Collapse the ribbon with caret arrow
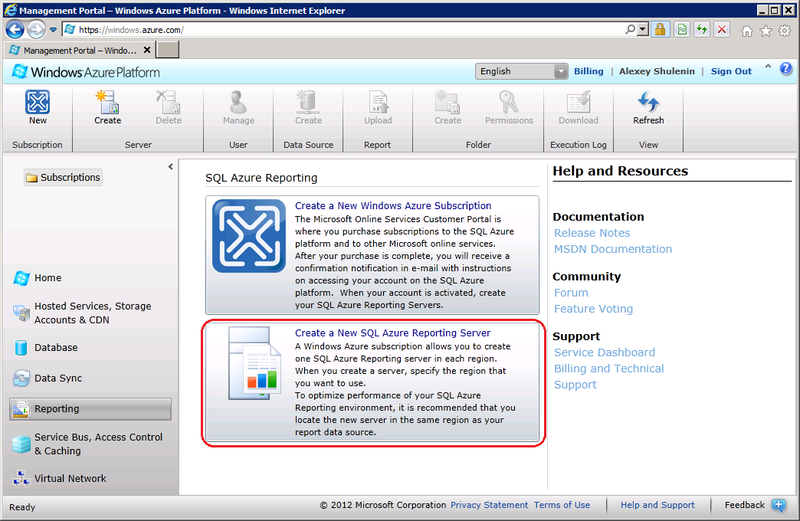Viewport: 800px width, 521px height. [768, 67]
